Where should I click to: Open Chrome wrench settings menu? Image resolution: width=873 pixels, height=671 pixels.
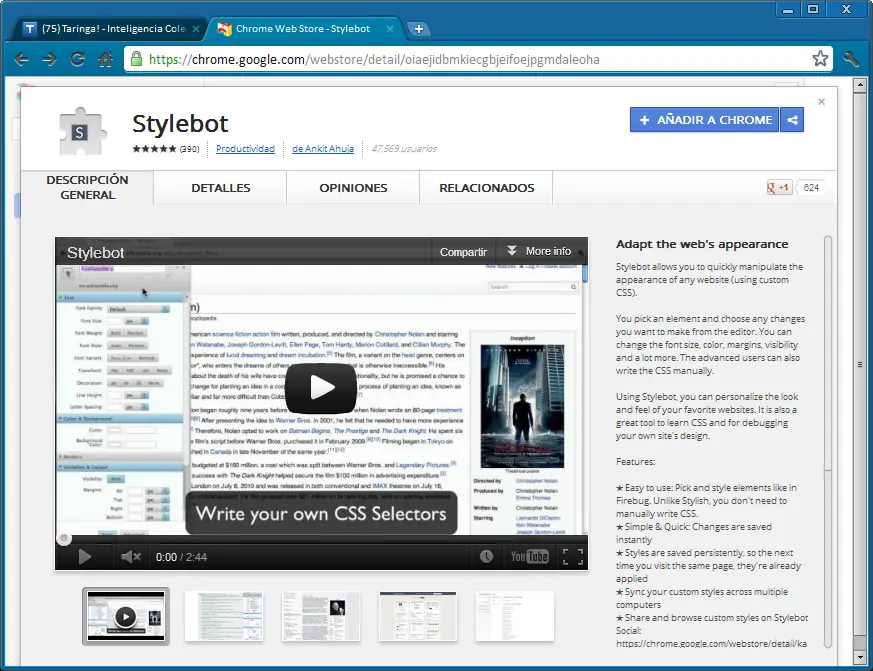[x=851, y=59]
